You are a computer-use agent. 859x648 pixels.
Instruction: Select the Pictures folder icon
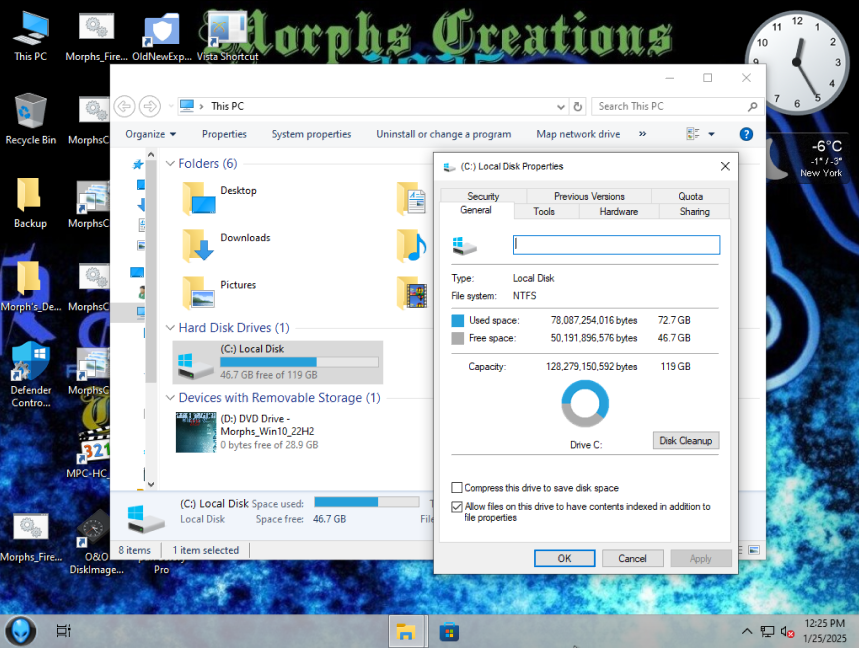199,292
